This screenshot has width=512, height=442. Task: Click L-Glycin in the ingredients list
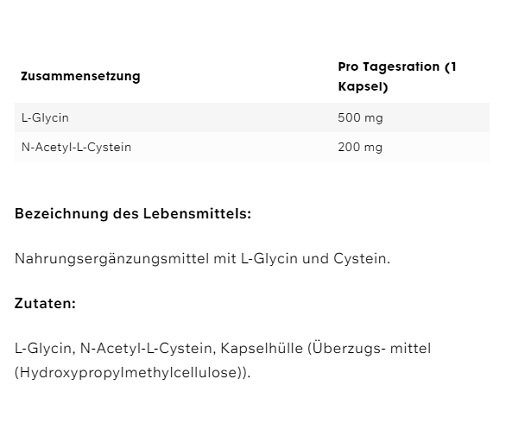pyautogui.click(x=45, y=348)
